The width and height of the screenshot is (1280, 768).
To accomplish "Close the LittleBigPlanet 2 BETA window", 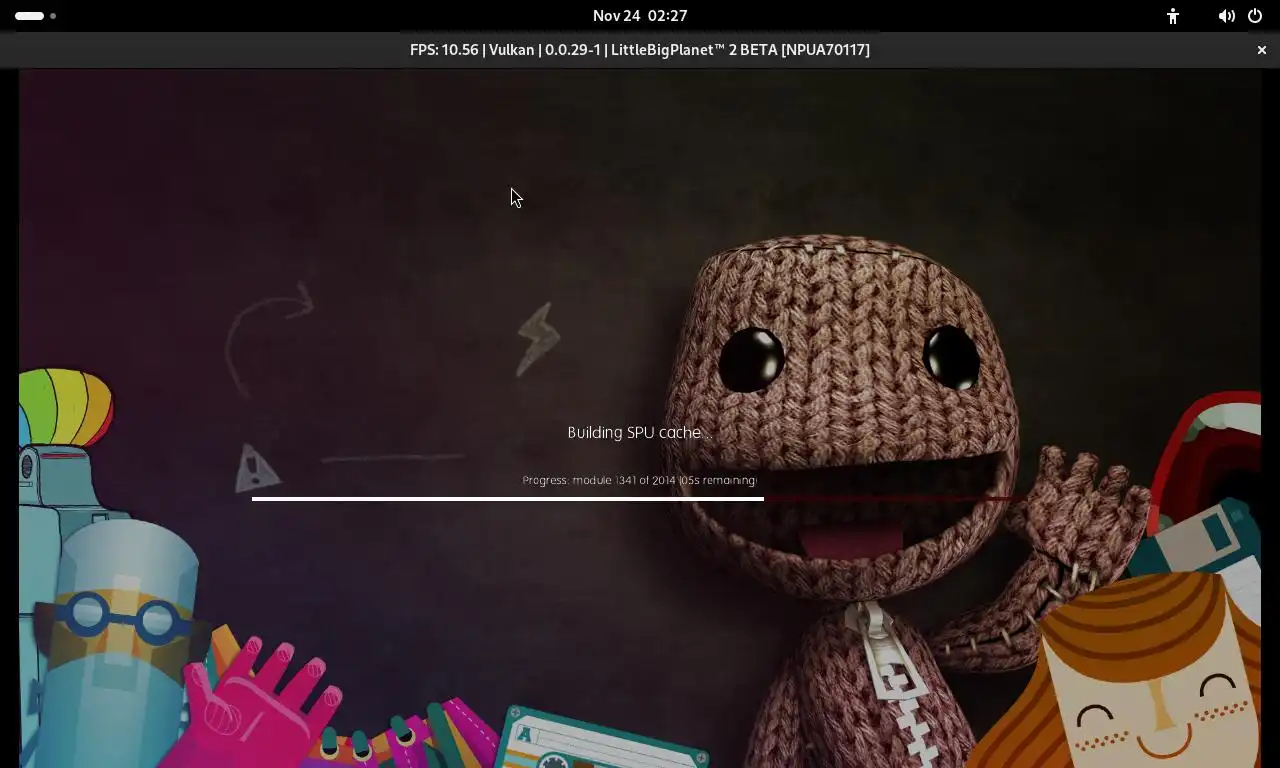I will point(1262,50).
